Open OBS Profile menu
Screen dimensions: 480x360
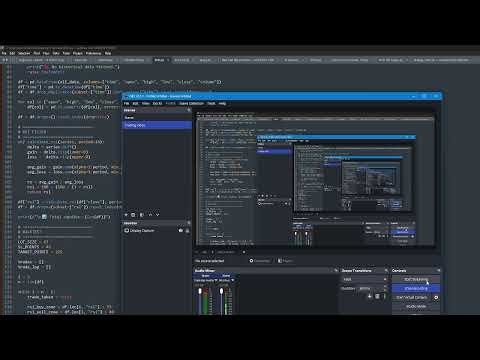(x=170, y=103)
